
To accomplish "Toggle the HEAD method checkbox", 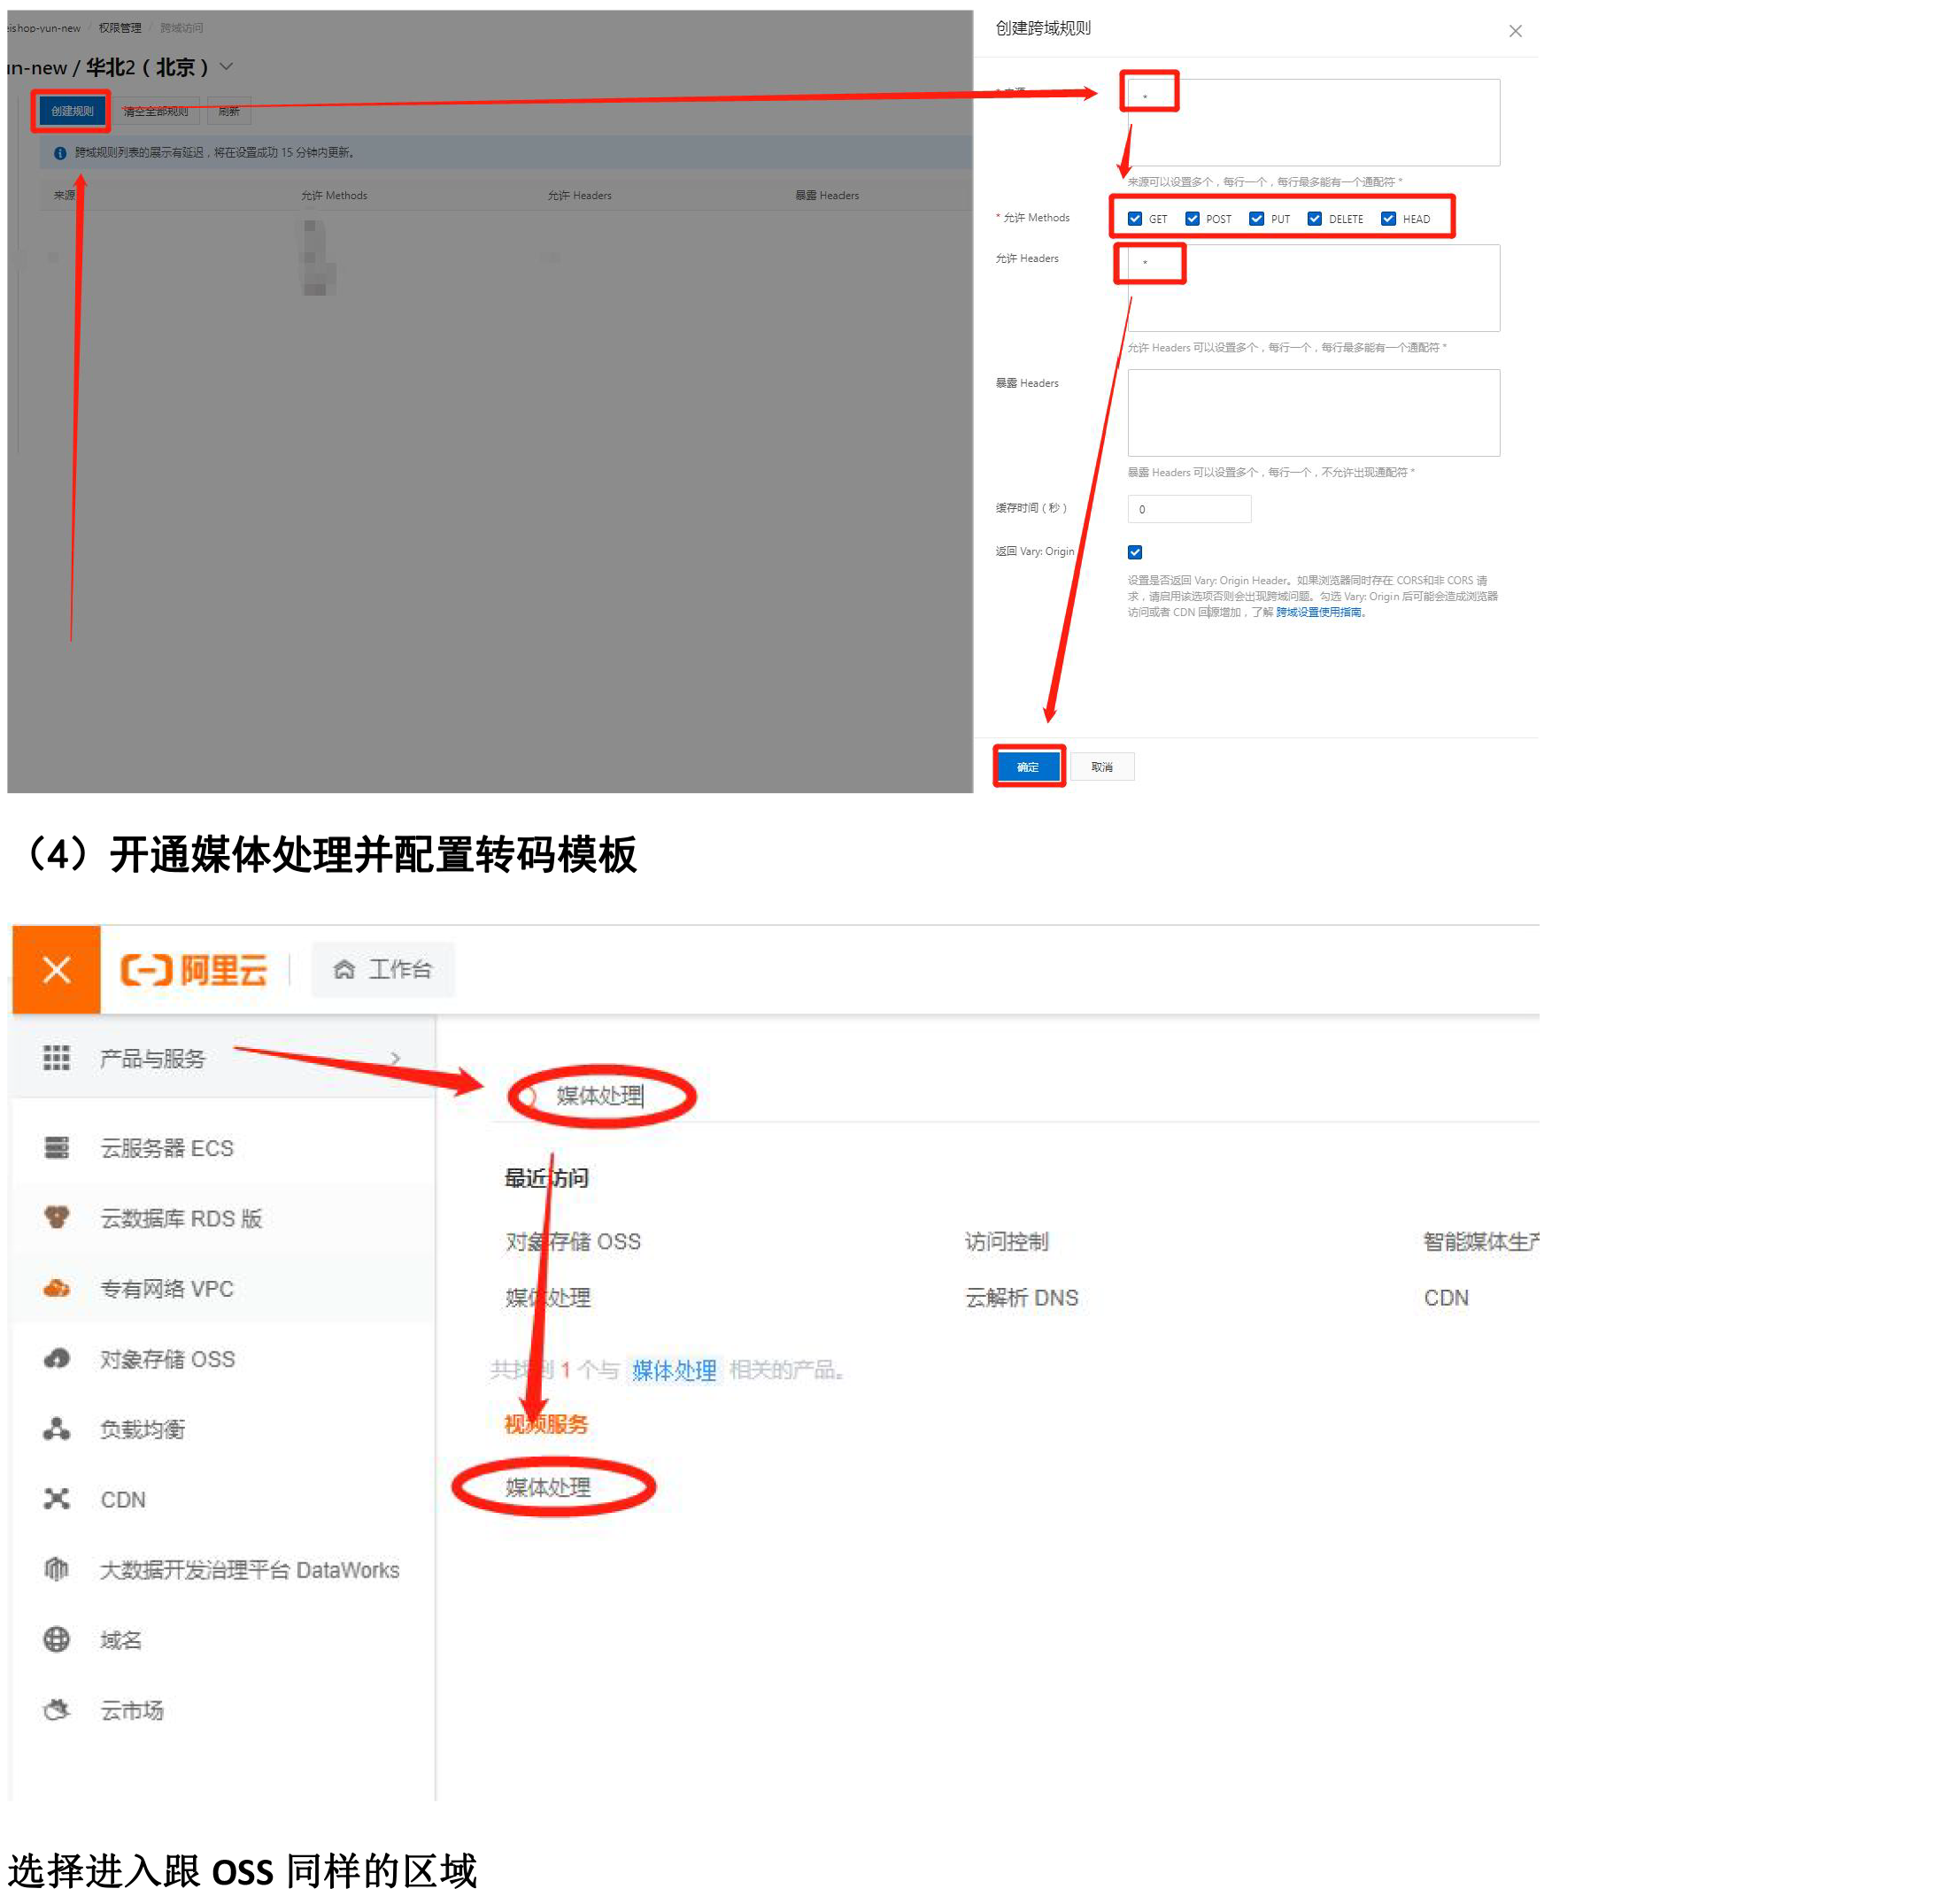I will click(1387, 218).
